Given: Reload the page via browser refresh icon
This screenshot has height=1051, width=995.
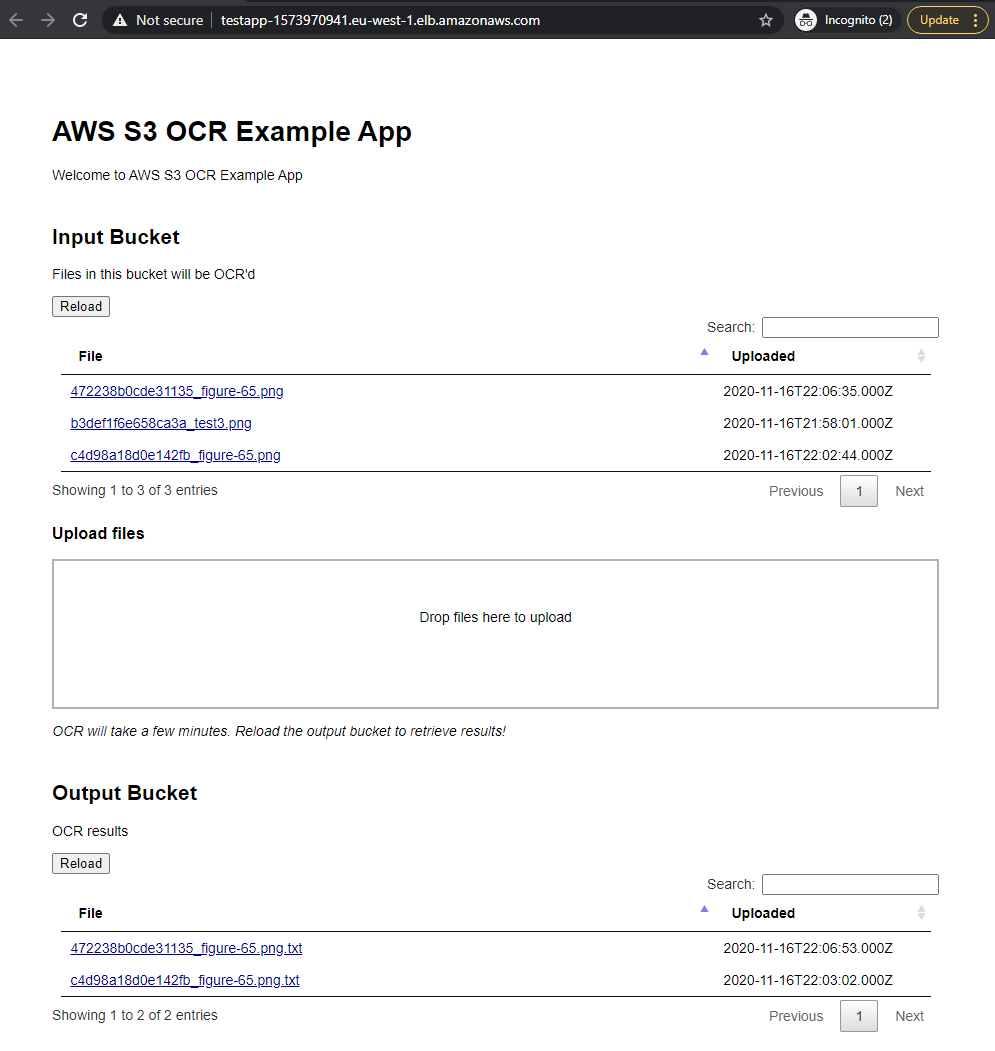Looking at the screenshot, I should [80, 20].
